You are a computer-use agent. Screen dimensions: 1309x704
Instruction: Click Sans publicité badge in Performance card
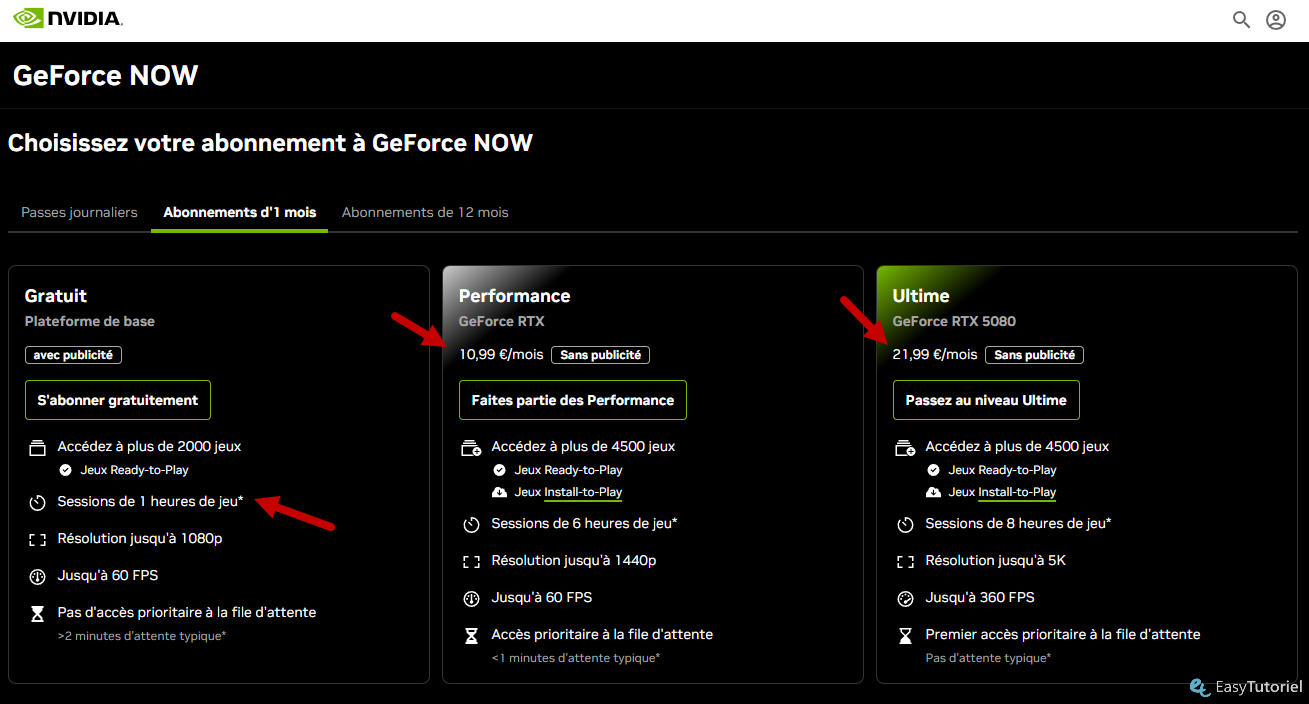[601, 355]
